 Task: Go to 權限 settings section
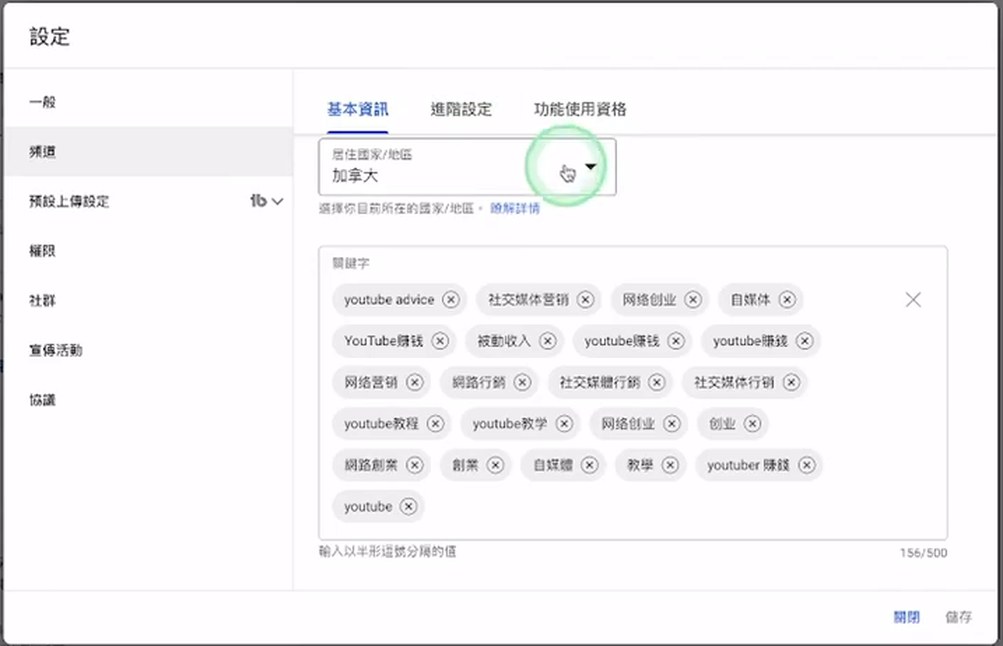pos(148,251)
